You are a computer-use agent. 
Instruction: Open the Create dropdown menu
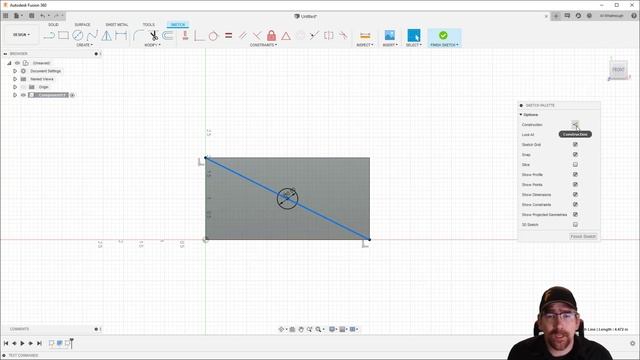click(84, 45)
